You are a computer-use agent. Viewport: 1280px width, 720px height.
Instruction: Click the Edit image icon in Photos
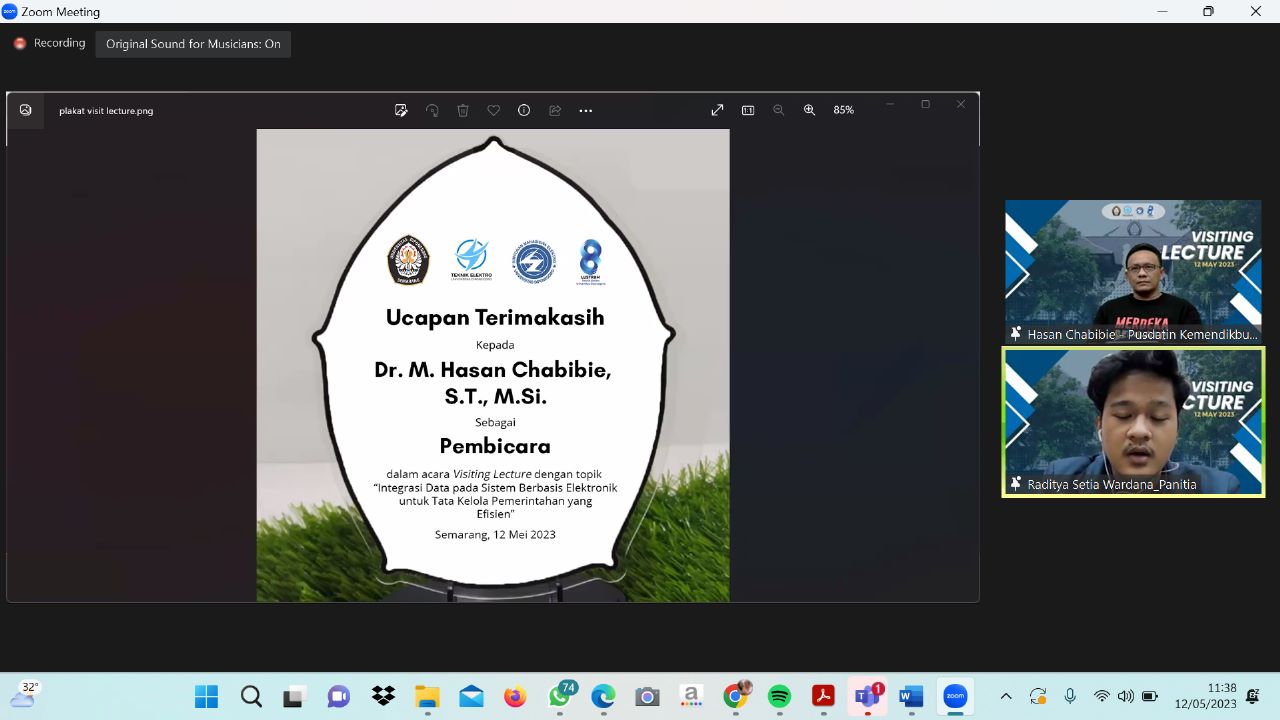[401, 110]
